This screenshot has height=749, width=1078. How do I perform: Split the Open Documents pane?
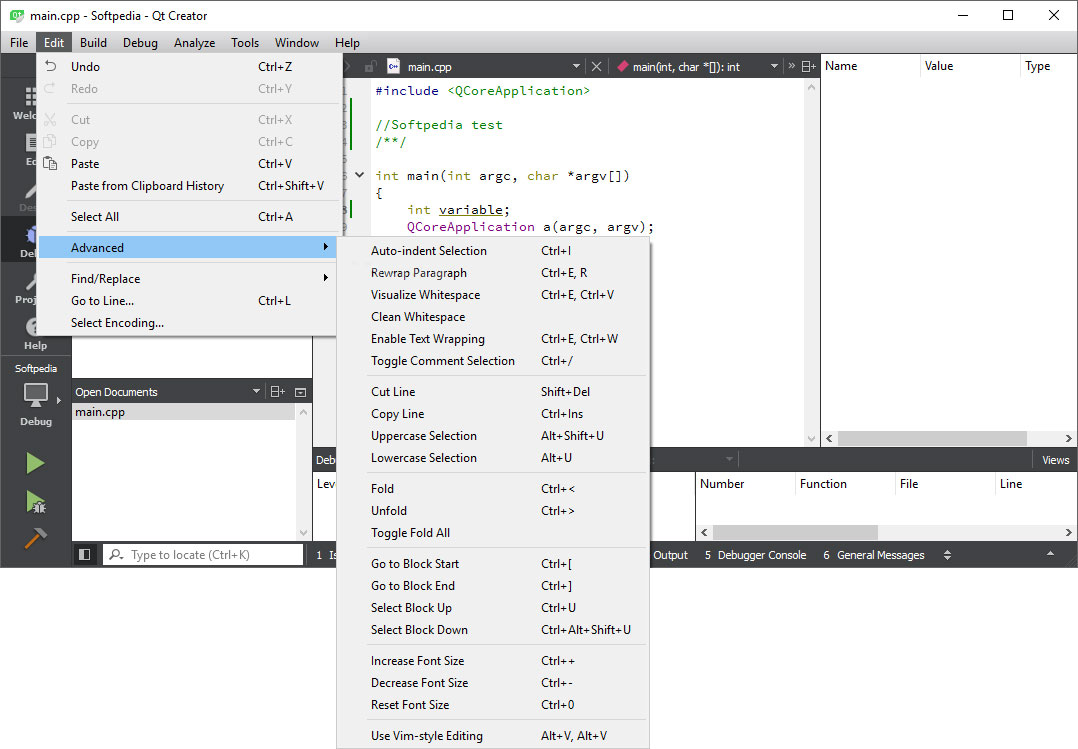pyautogui.click(x=278, y=392)
